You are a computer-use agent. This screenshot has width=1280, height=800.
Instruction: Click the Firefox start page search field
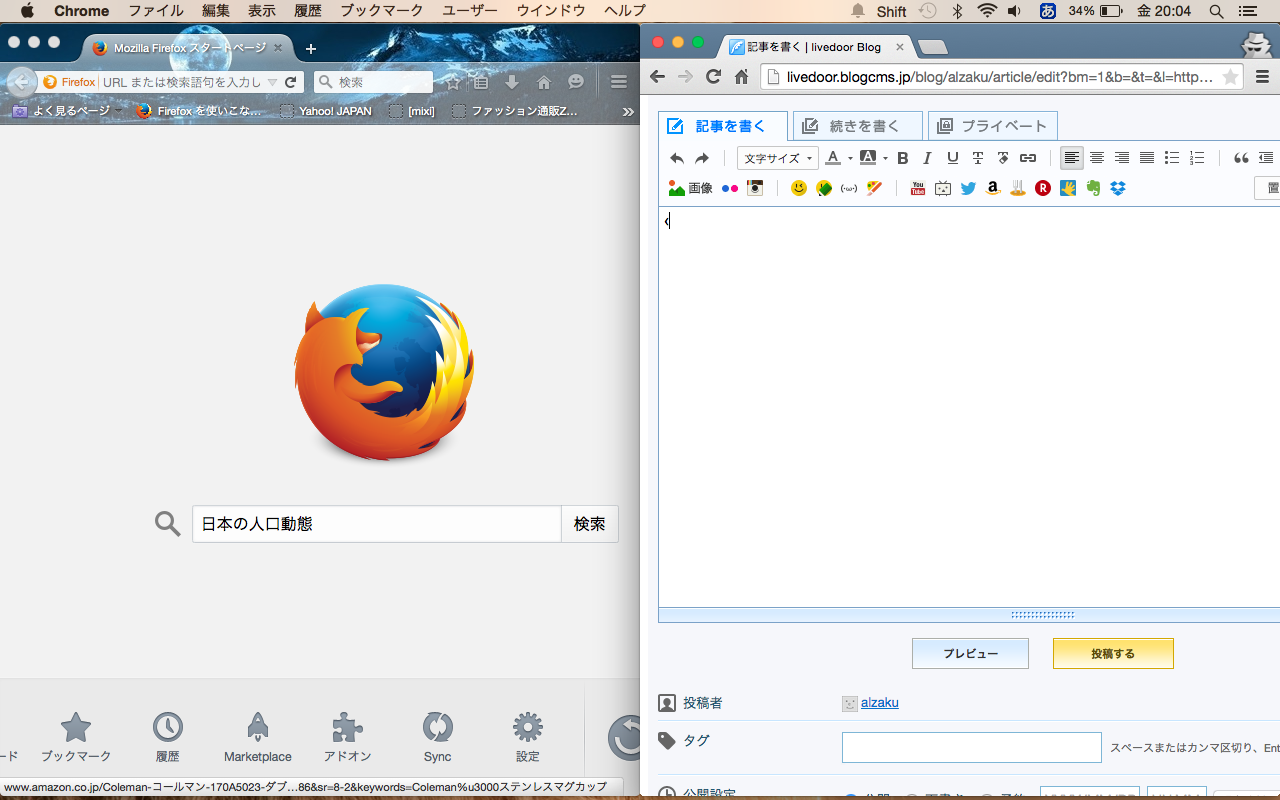(x=377, y=524)
